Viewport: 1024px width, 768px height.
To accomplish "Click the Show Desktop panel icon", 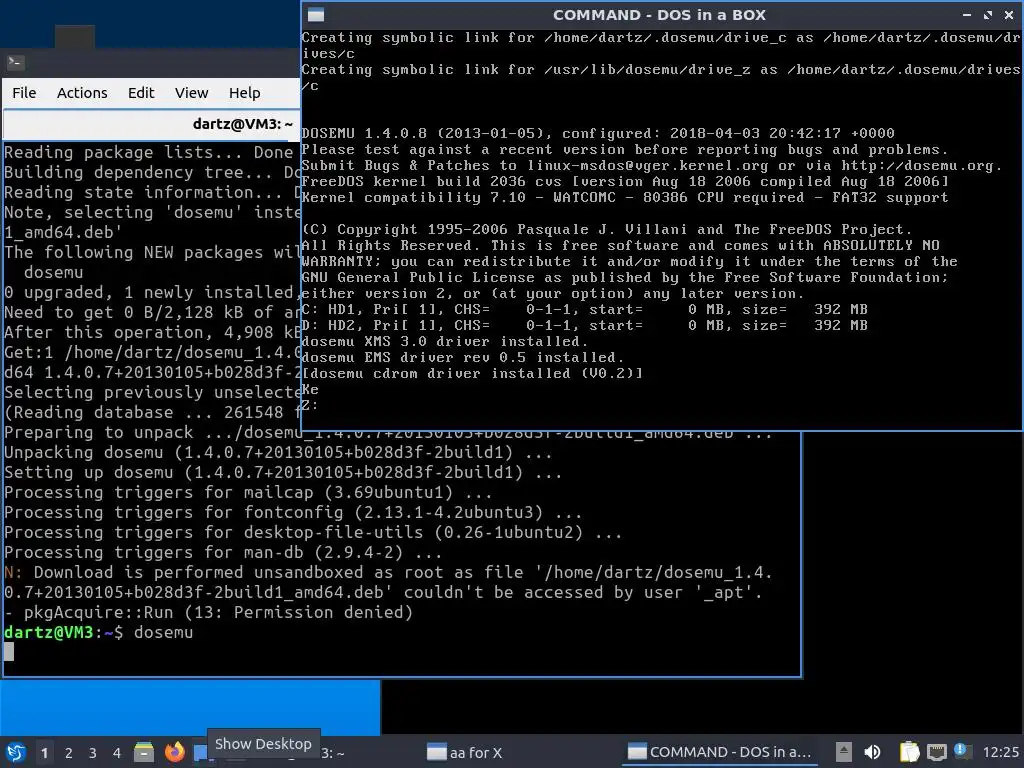I will [x=200, y=753].
